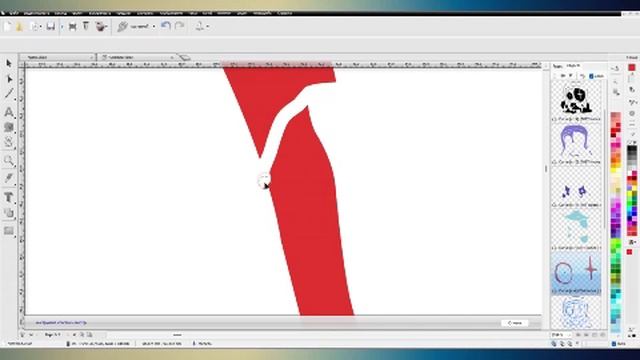Image resolution: width=640 pixels, height=360 pixels.
Task: Select the black node-edit arrow tool
Action: pyautogui.click(x=9, y=79)
